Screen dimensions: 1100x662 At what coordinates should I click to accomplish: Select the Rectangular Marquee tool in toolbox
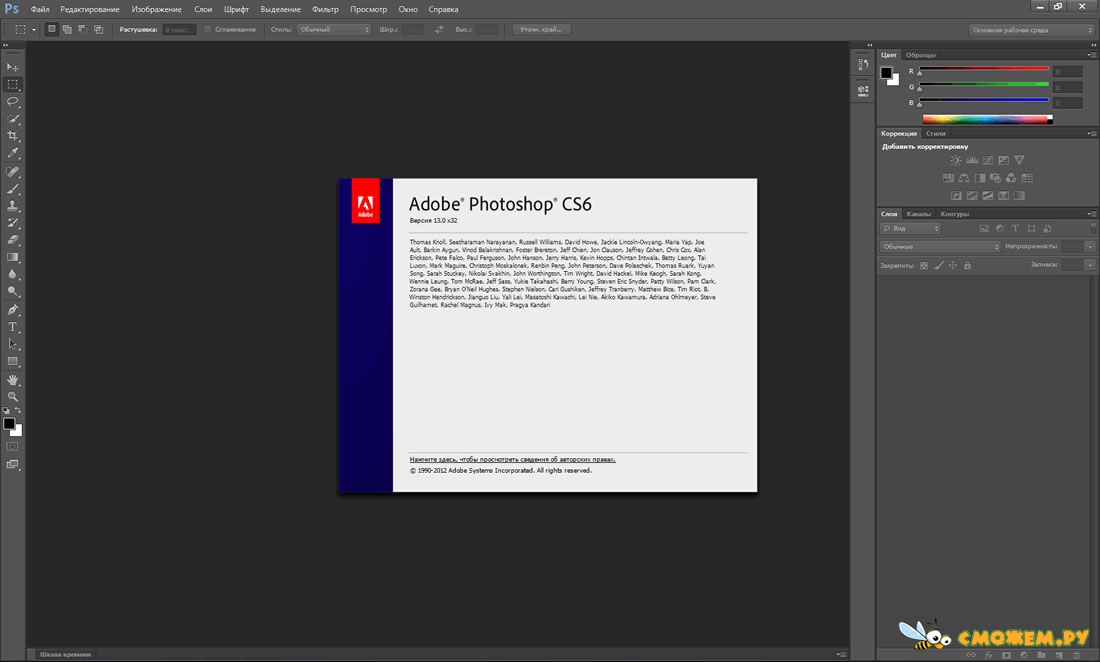[x=13, y=85]
